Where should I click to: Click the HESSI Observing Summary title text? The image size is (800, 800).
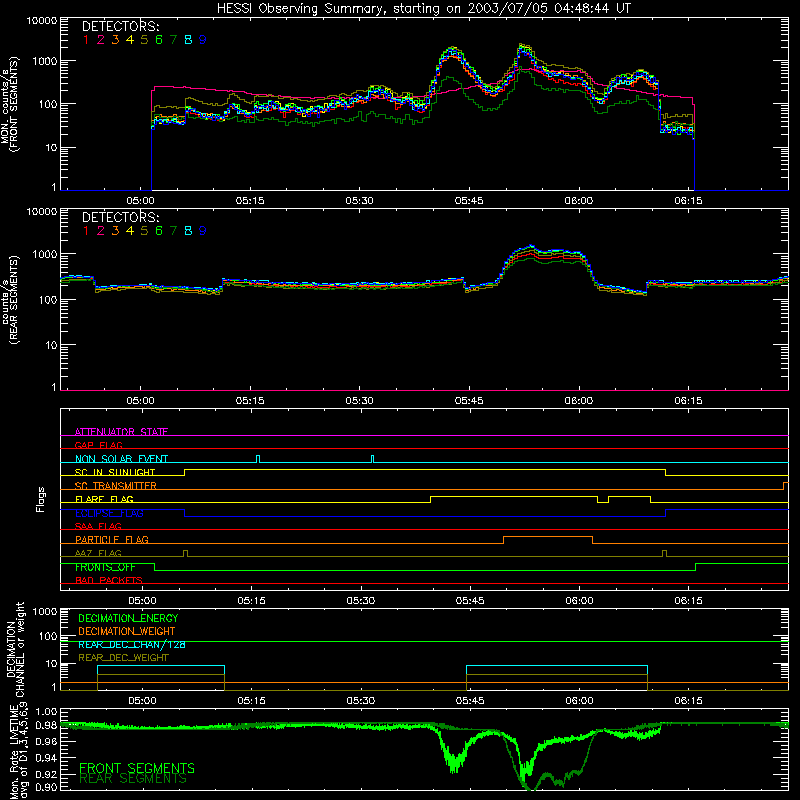[423, 9]
